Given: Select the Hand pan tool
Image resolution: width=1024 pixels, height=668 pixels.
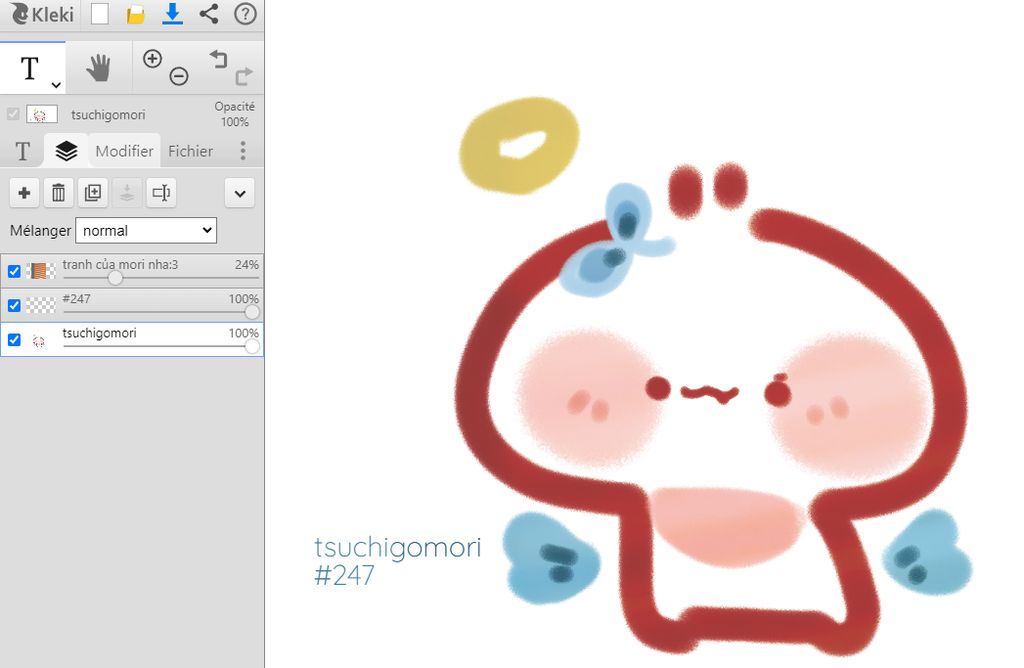Looking at the screenshot, I should [x=99, y=68].
